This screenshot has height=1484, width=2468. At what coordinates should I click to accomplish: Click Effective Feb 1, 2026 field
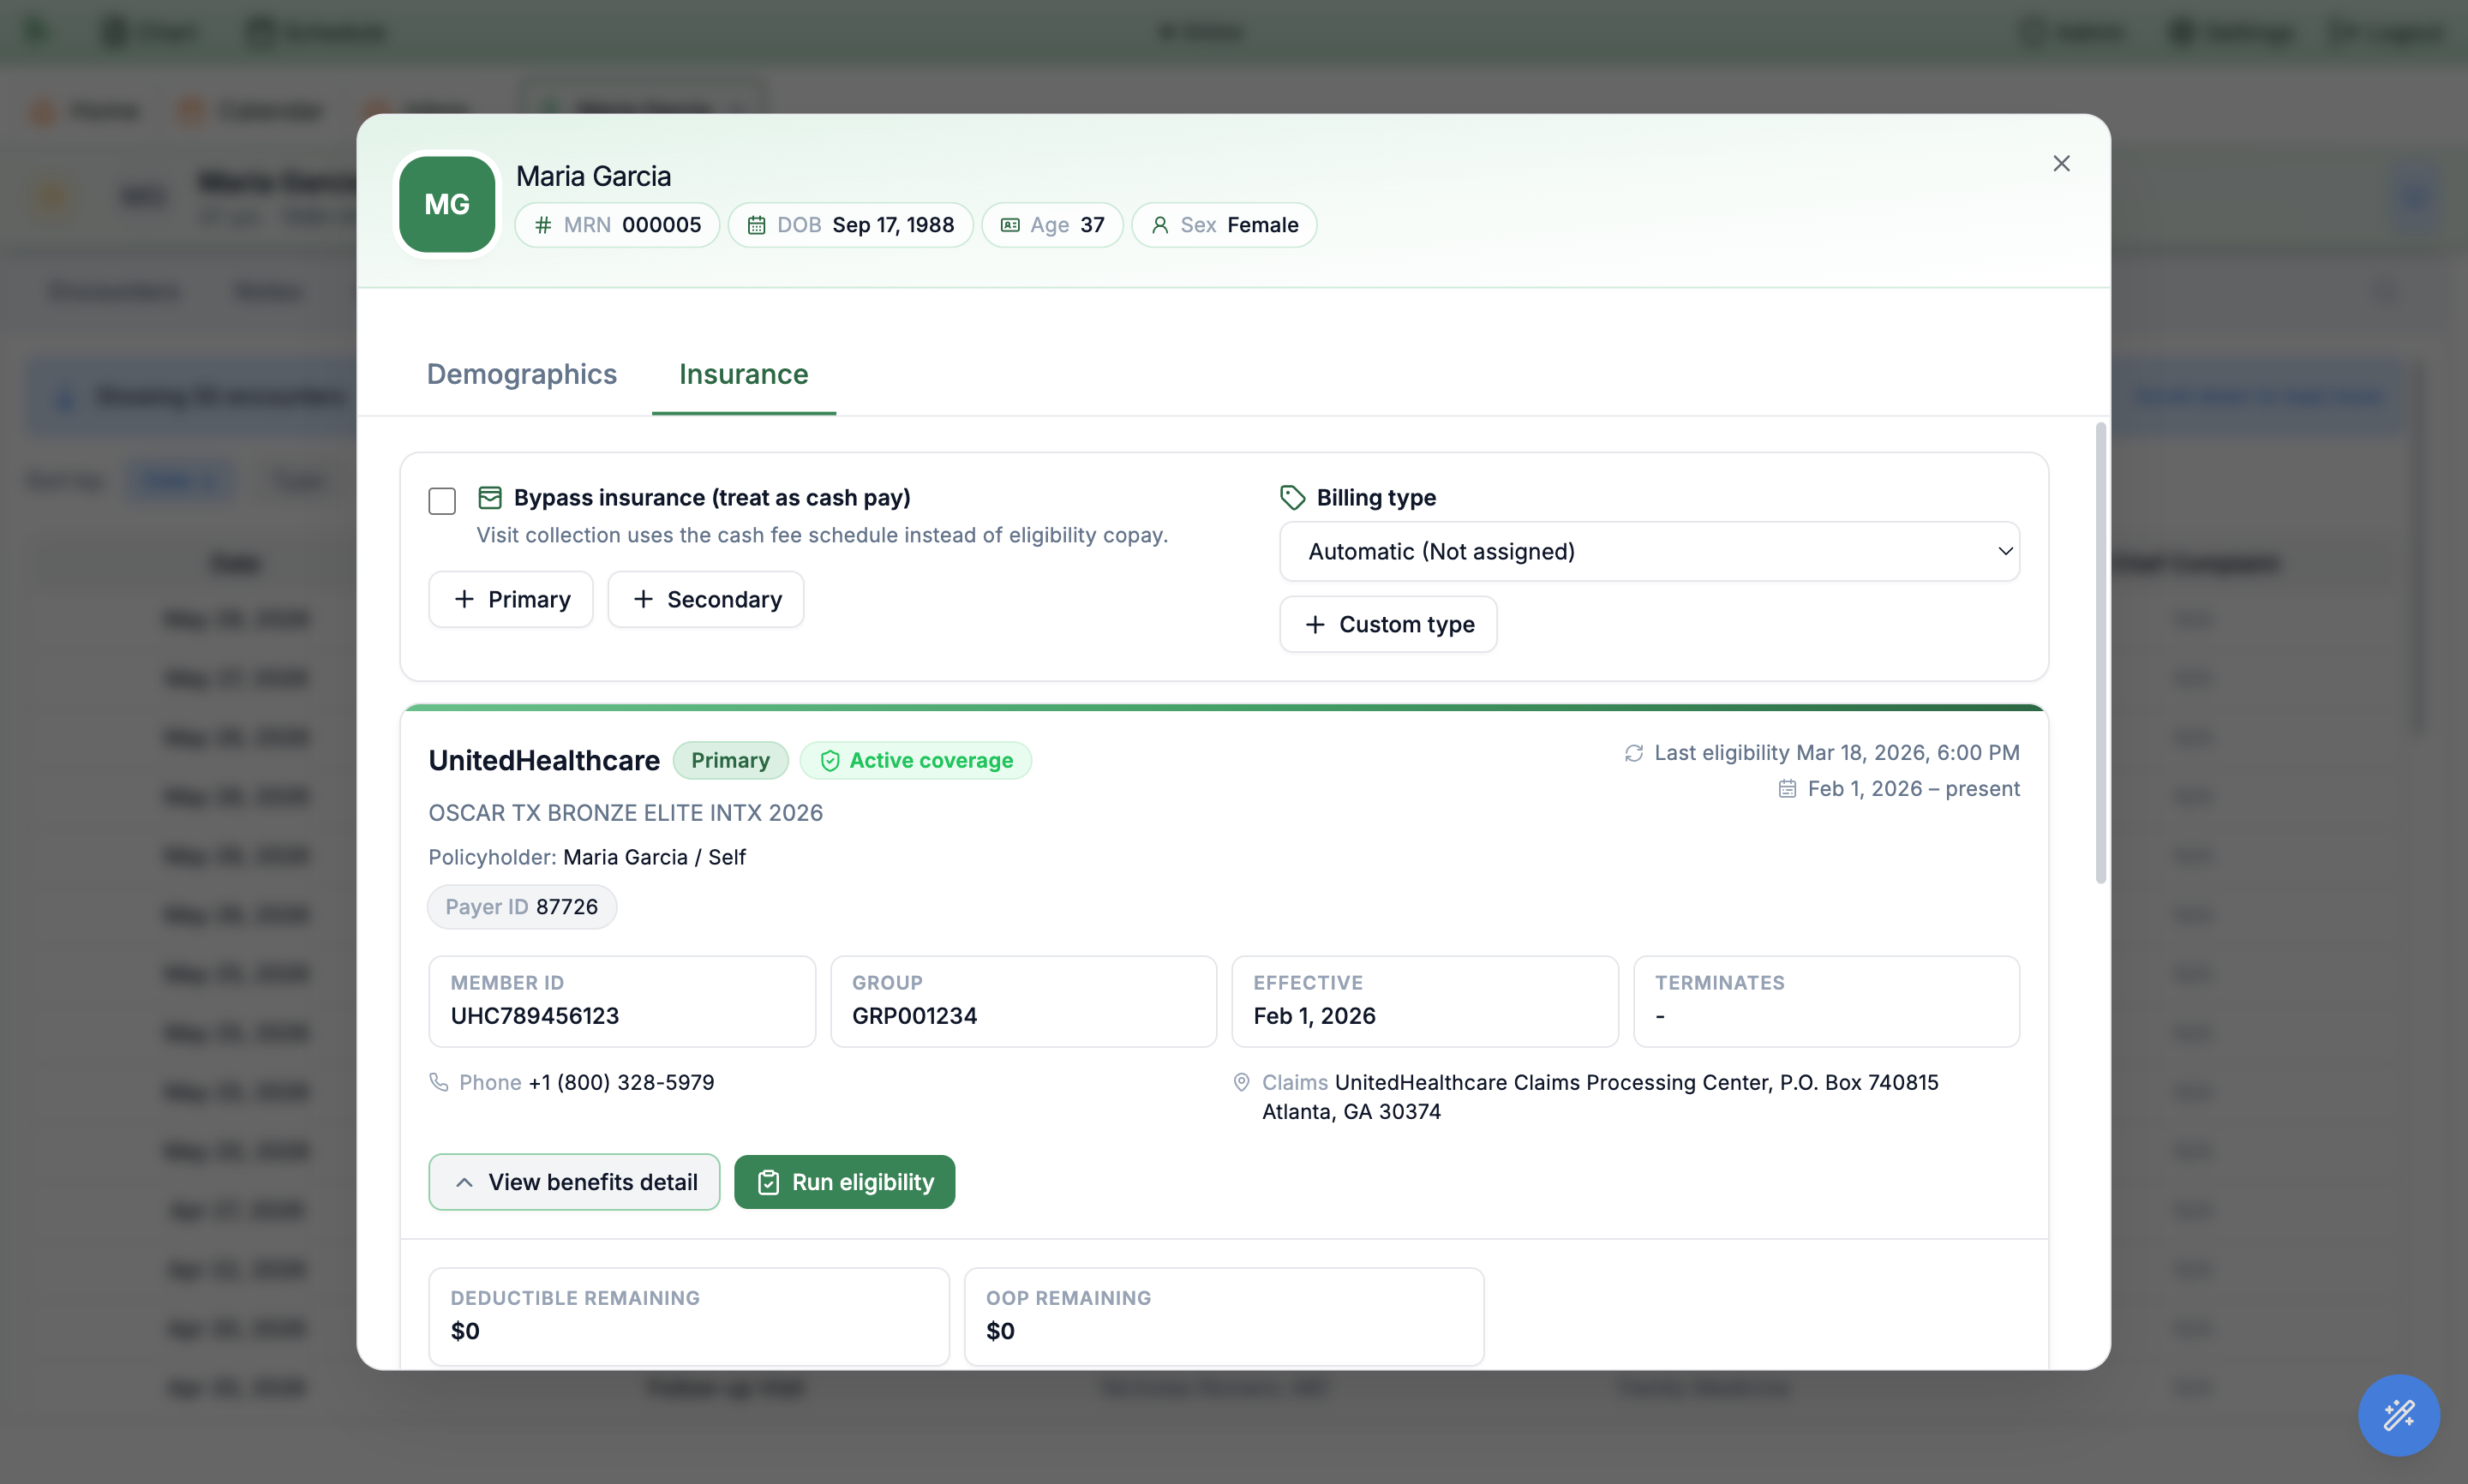pos(1425,1001)
